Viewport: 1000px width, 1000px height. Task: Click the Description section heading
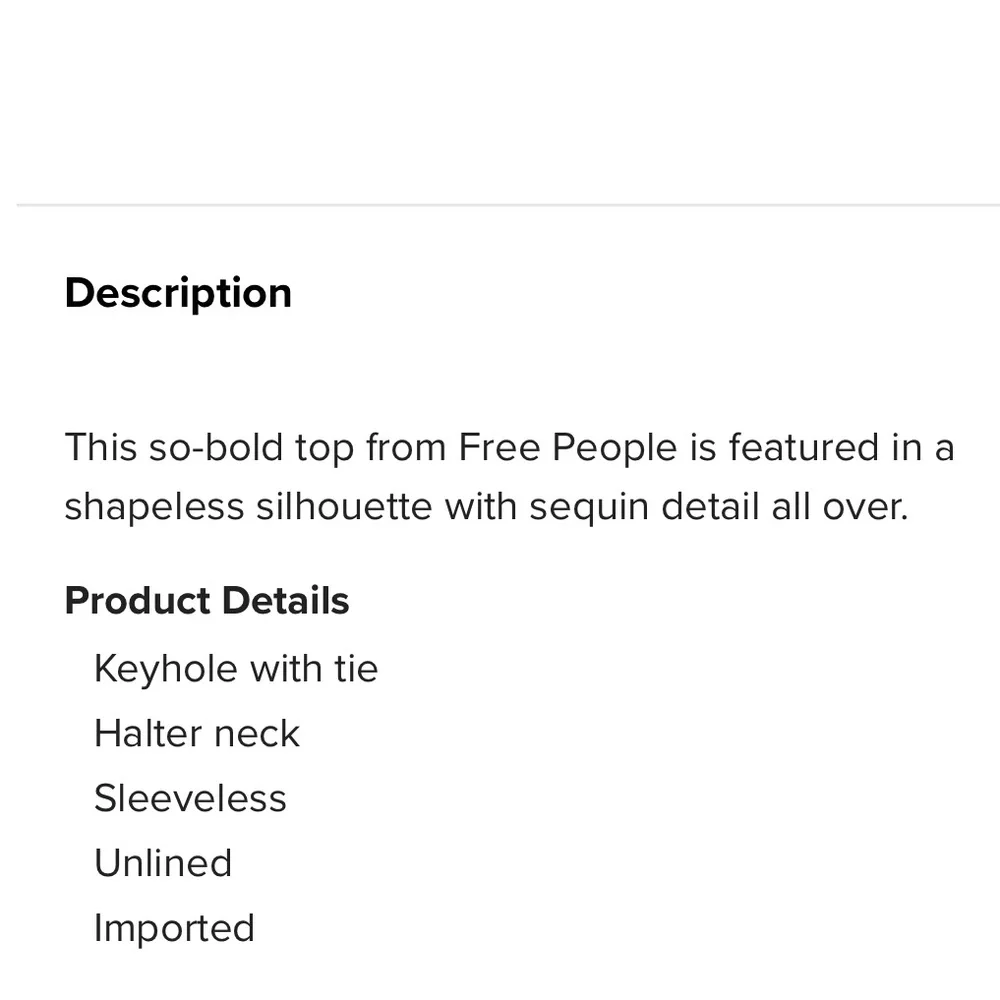(x=178, y=293)
